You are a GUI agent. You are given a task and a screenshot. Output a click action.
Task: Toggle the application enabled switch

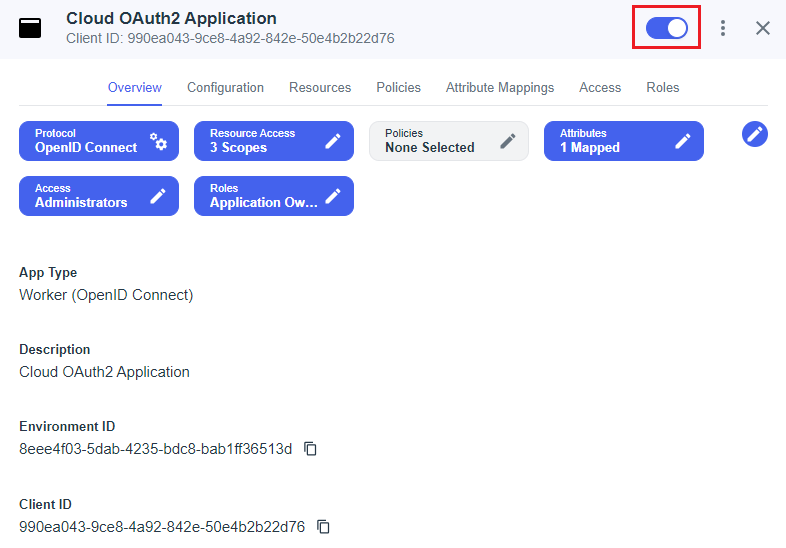(666, 28)
